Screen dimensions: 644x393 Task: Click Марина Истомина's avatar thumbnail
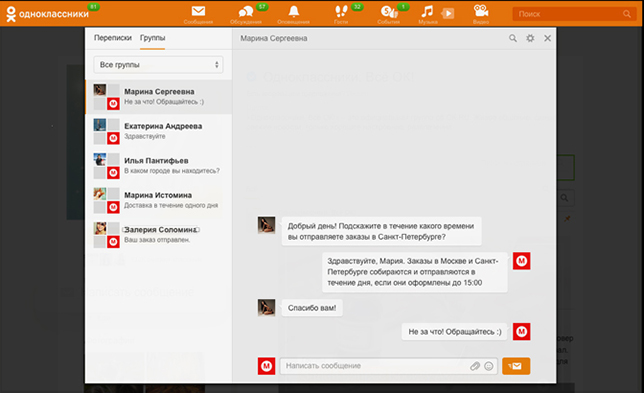point(100,193)
